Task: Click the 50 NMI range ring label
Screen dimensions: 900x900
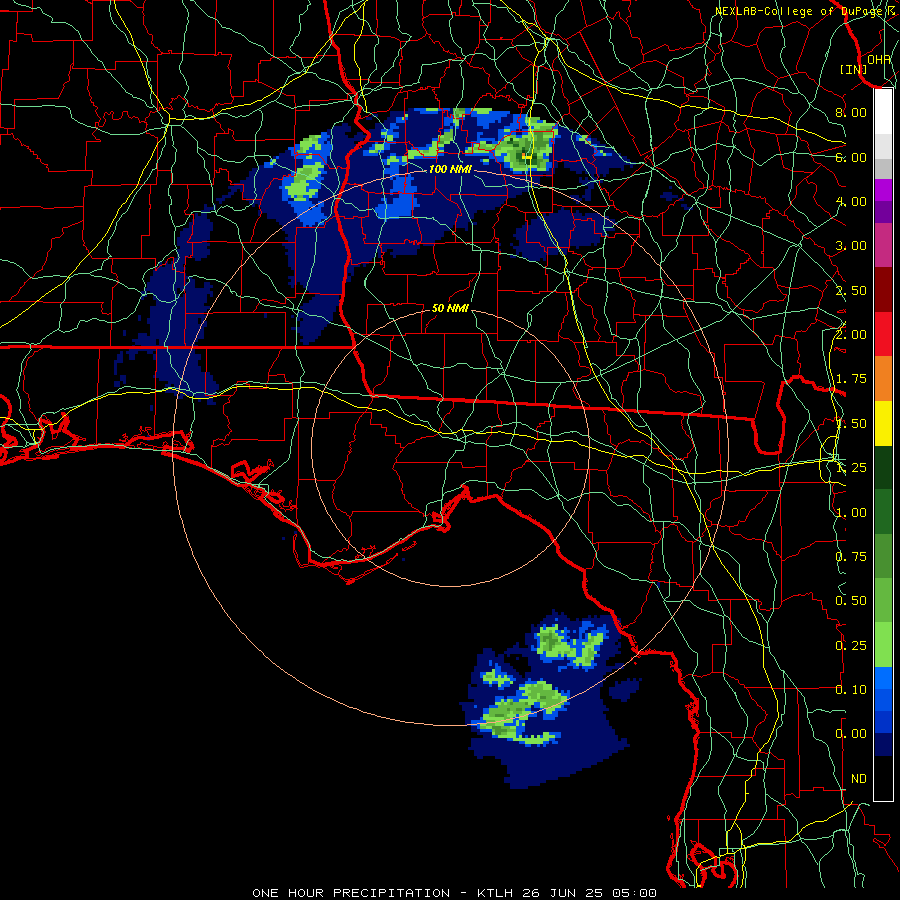Action: [x=450, y=308]
